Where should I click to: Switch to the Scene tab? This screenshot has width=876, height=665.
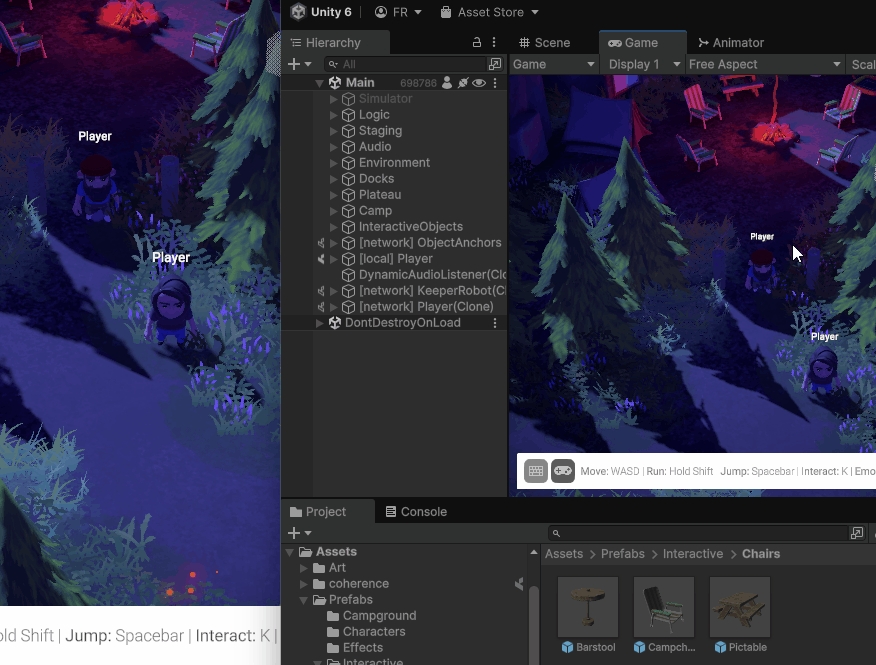tap(544, 43)
